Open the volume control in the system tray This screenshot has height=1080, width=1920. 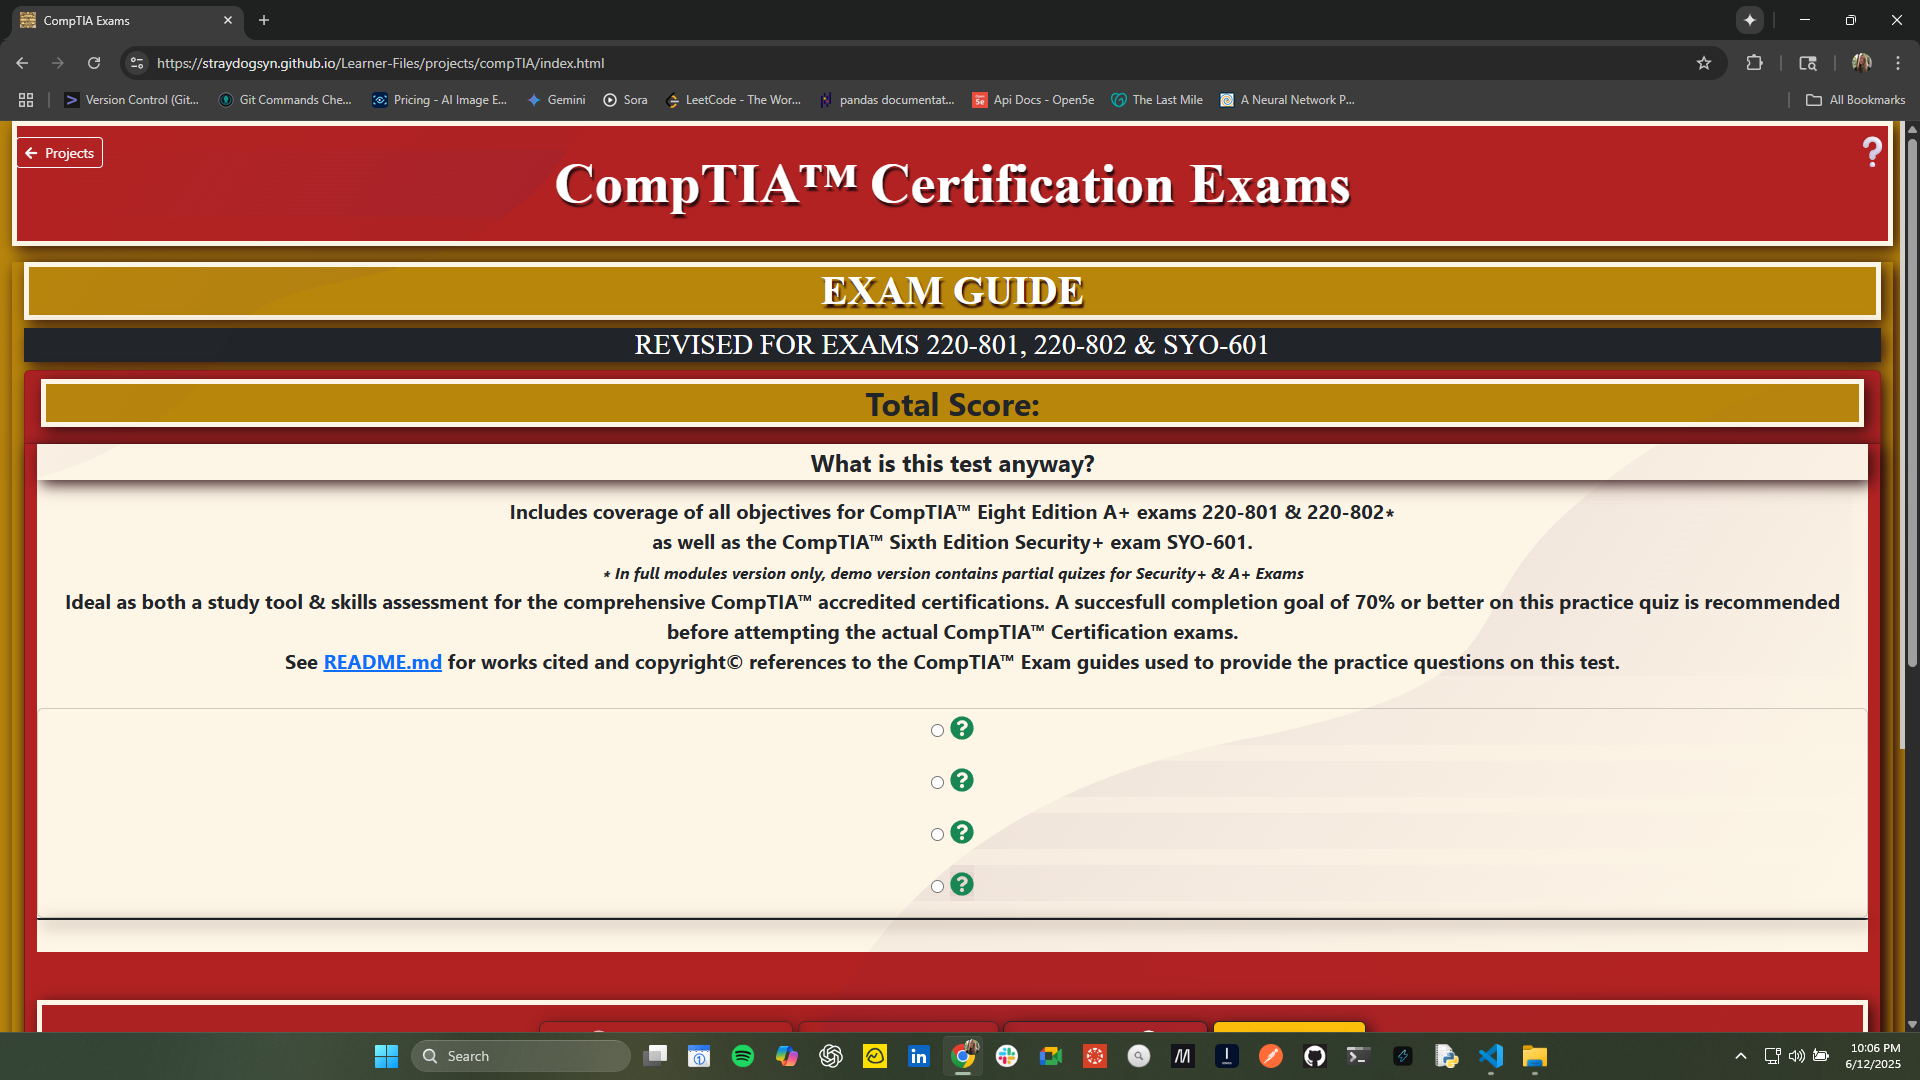click(x=1797, y=1056)
